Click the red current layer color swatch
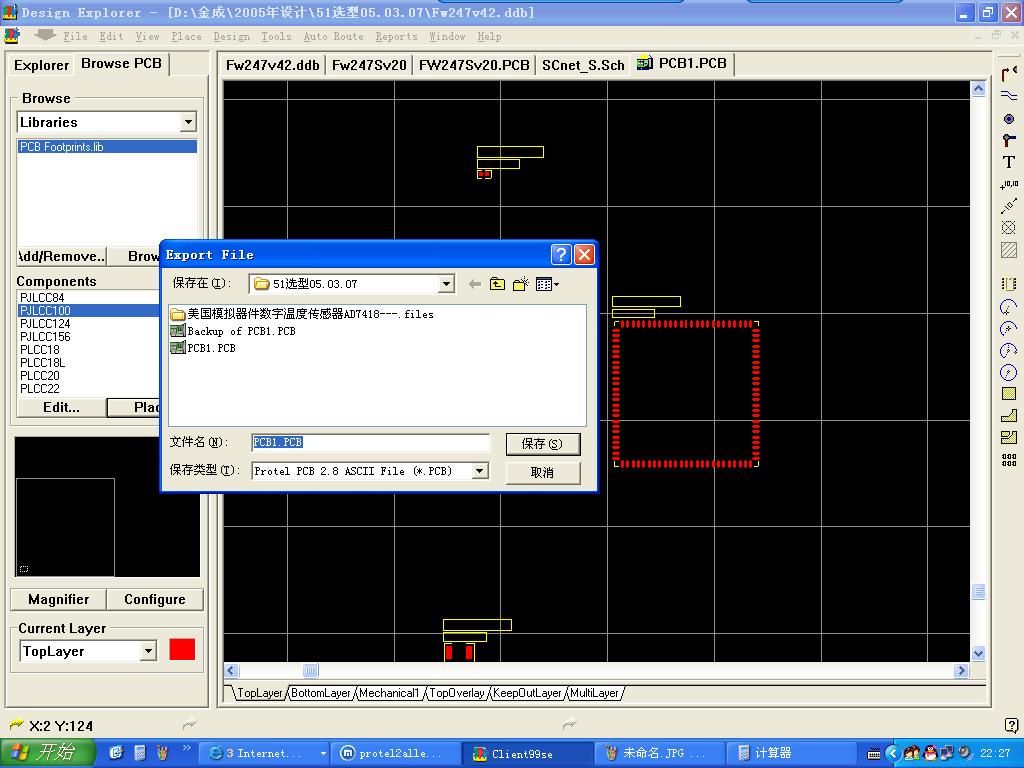Screen dimensions: 1024x768 pos(182,650)
